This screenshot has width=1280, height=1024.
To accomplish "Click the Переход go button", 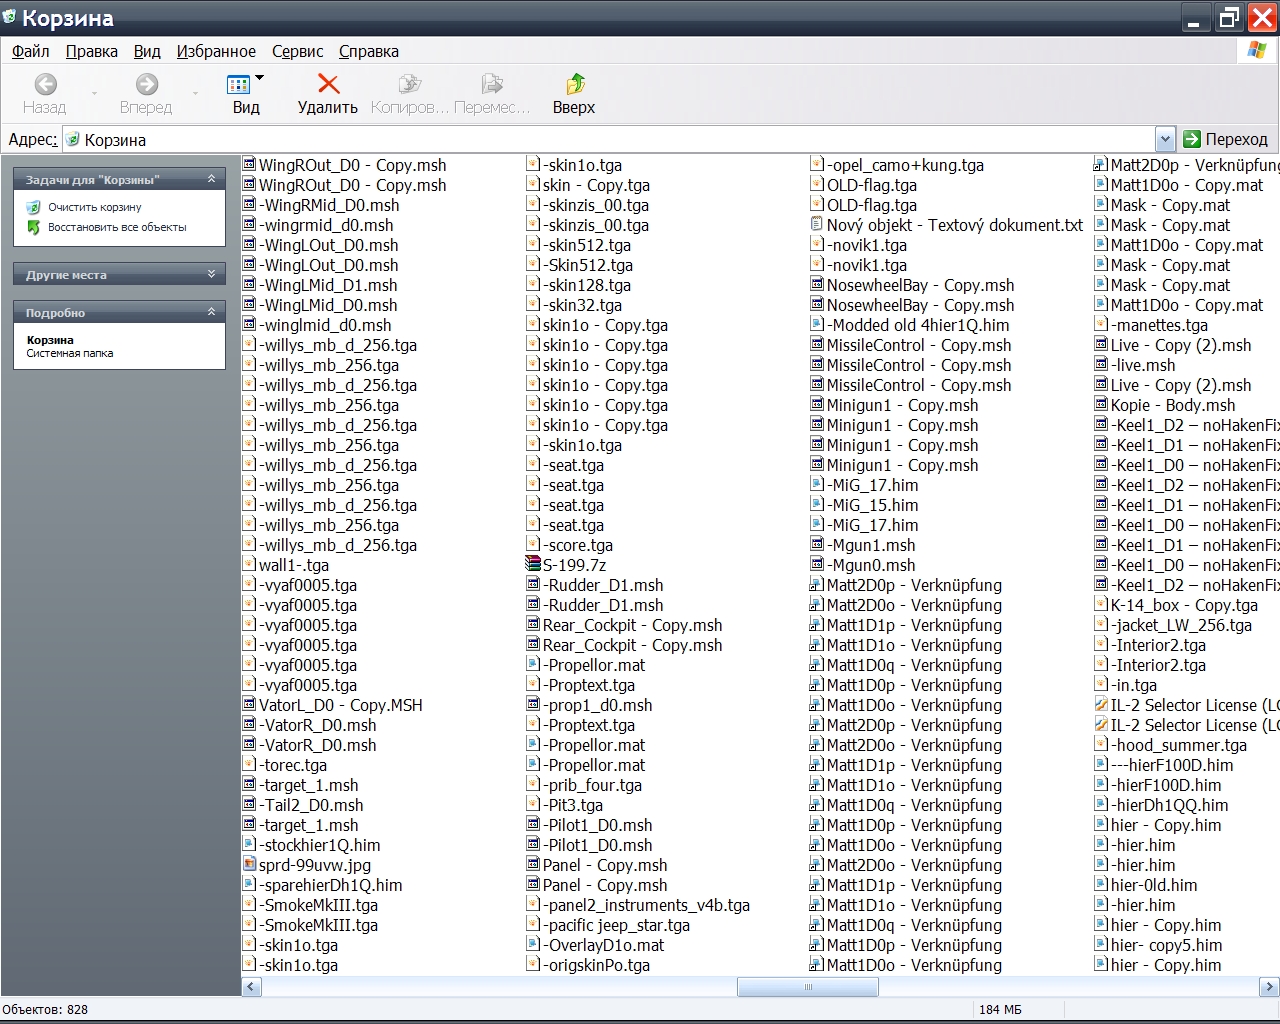I will [x=1226, y=139].
